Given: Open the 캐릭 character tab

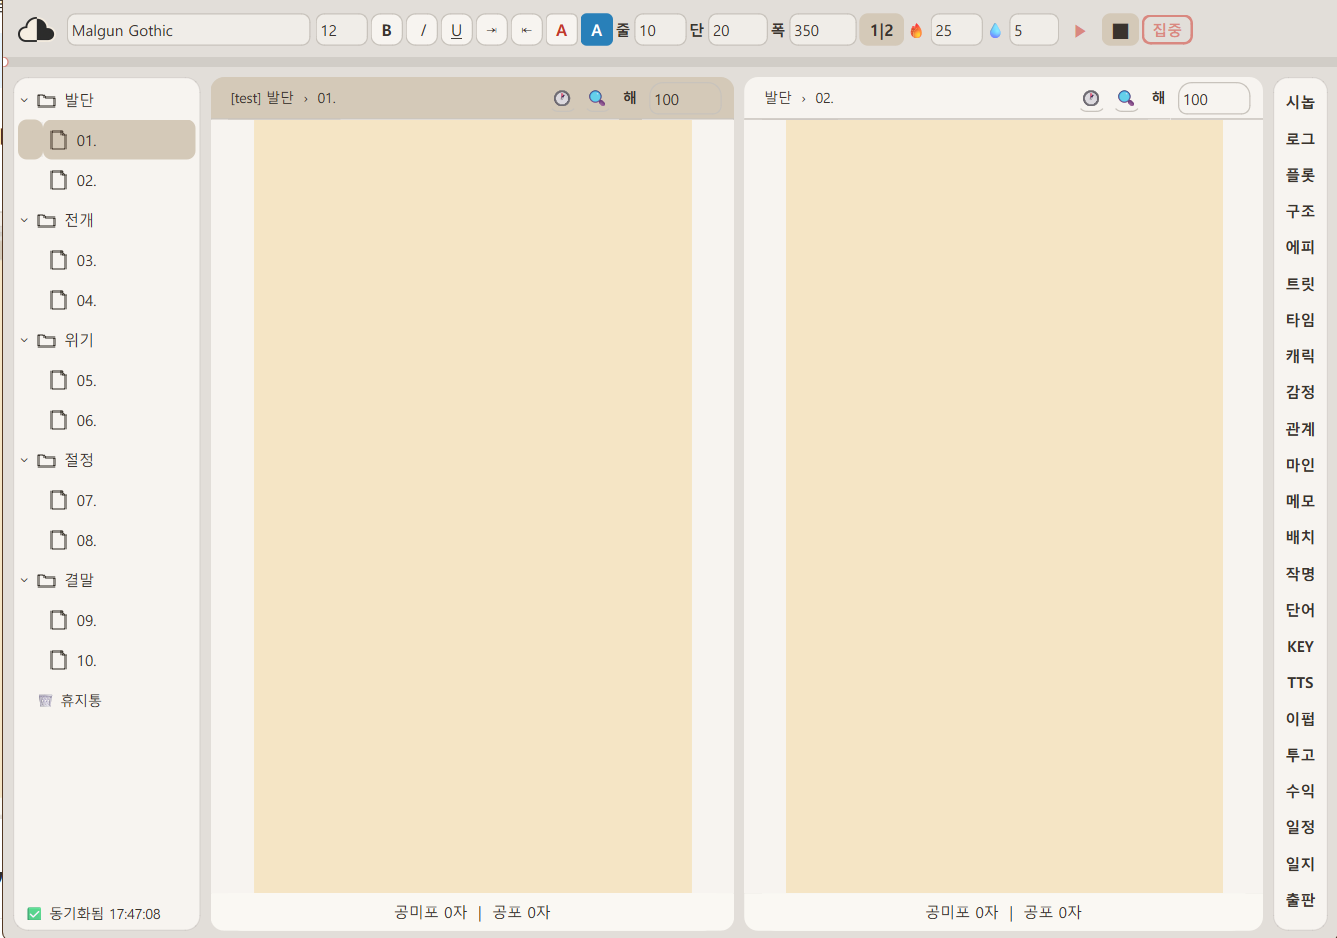Looking at the screenshot, I should [x=1300, y=356].
